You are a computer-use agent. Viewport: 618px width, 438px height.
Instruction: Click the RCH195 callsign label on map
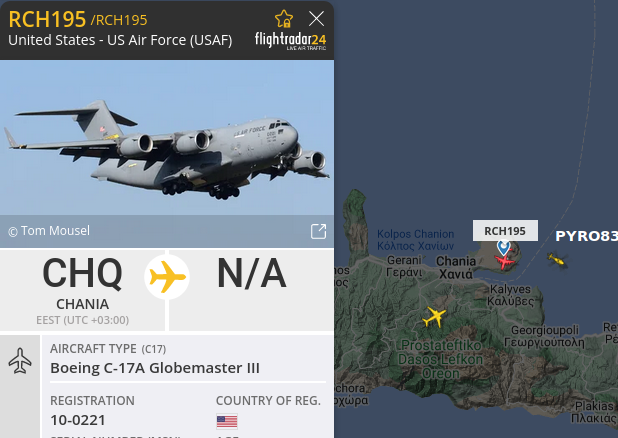pyautogui.click(x=505, y=231)
